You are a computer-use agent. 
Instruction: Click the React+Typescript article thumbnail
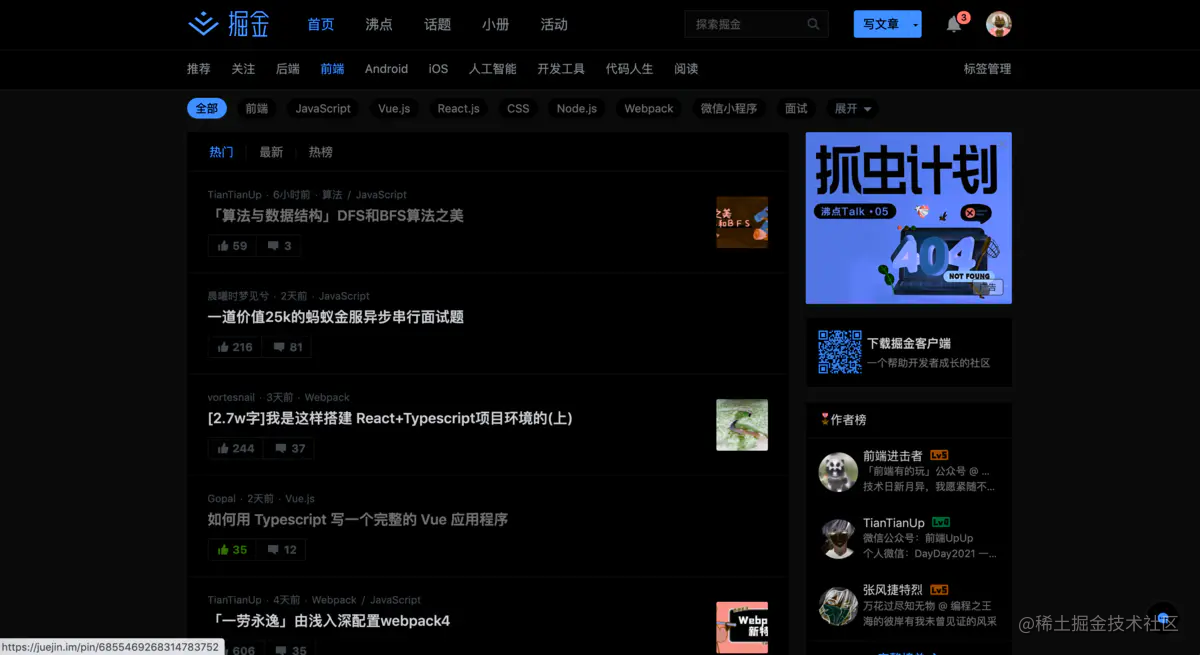coord(742,425)
